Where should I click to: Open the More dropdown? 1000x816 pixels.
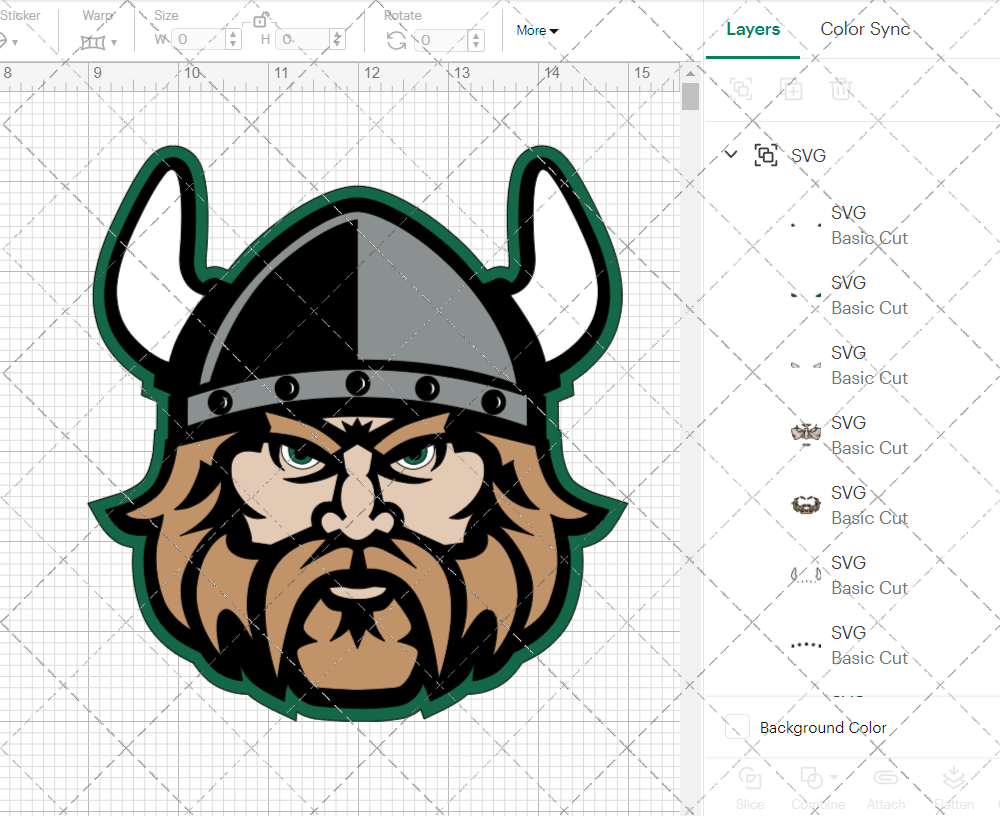tap(537, 31)
